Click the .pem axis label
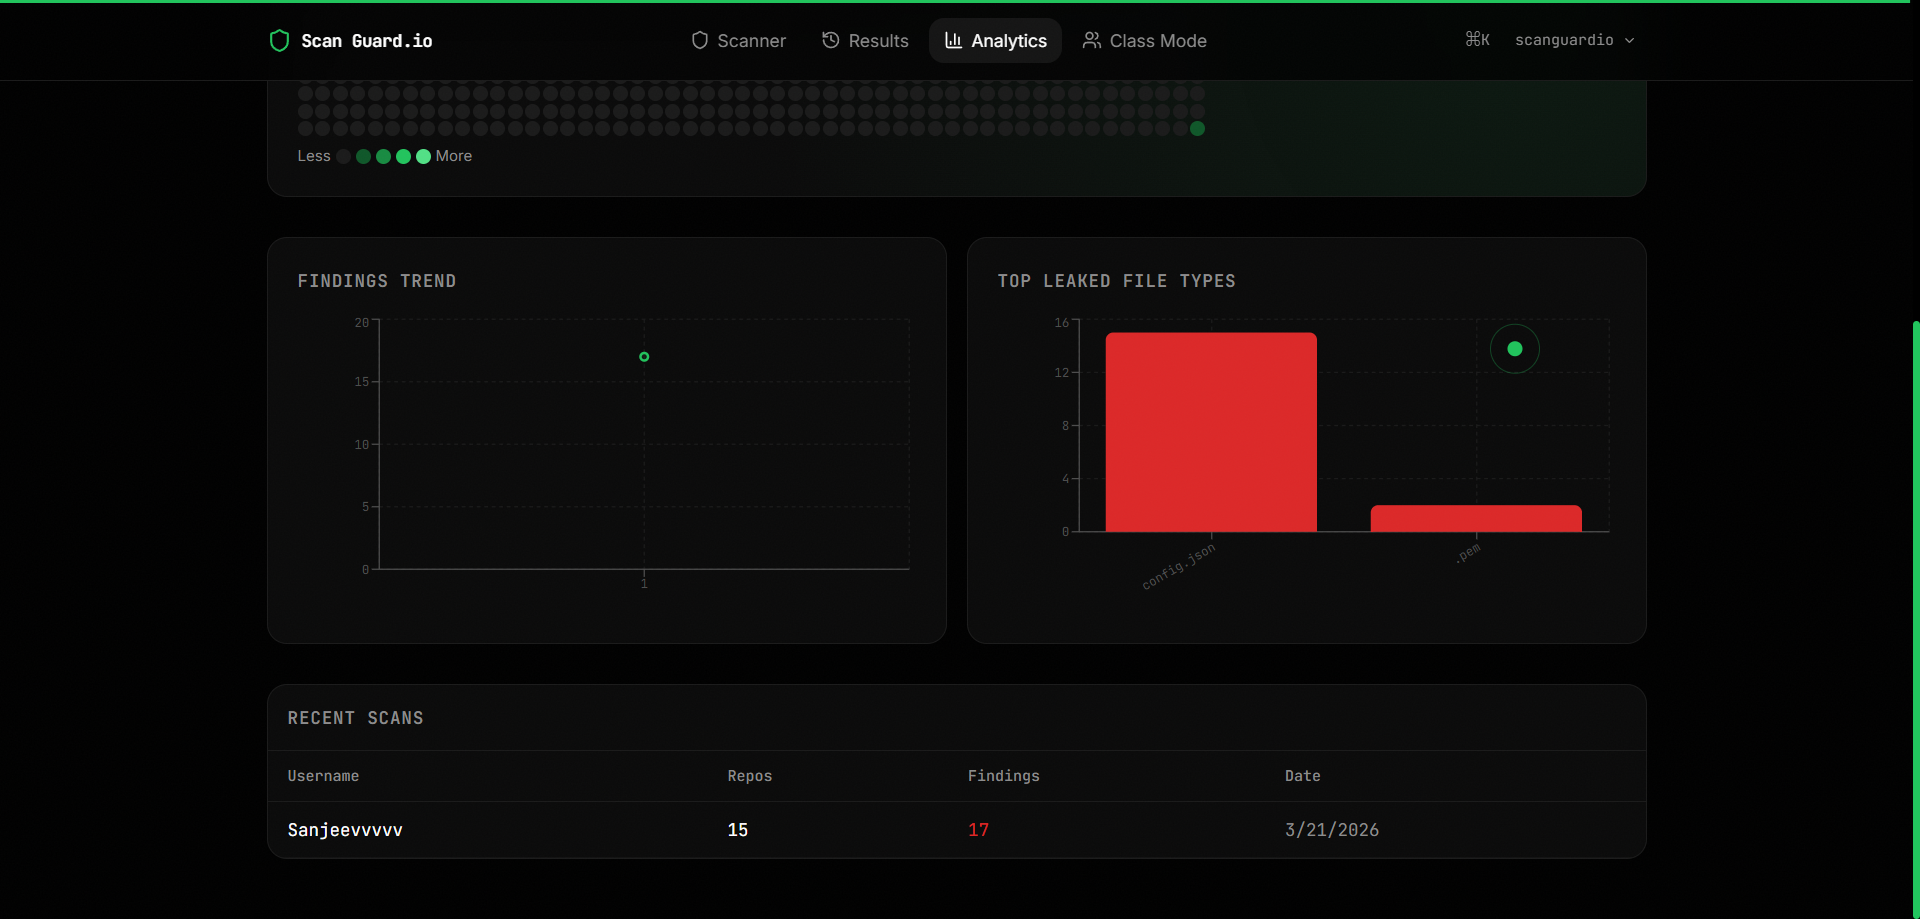 pos(1468,553)
